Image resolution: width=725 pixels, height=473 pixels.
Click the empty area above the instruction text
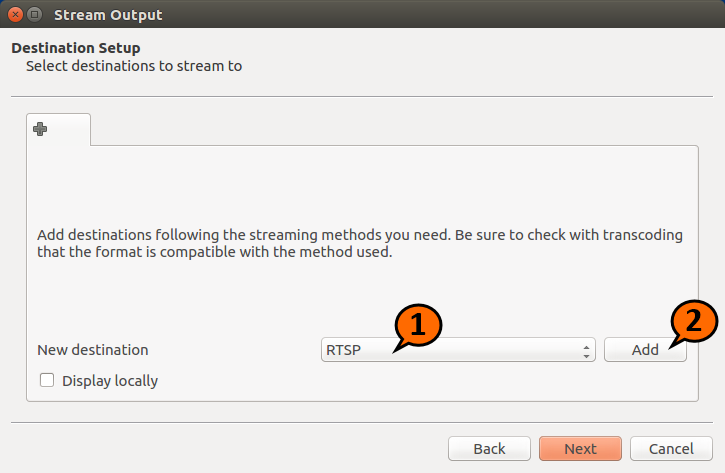[360, 185]
